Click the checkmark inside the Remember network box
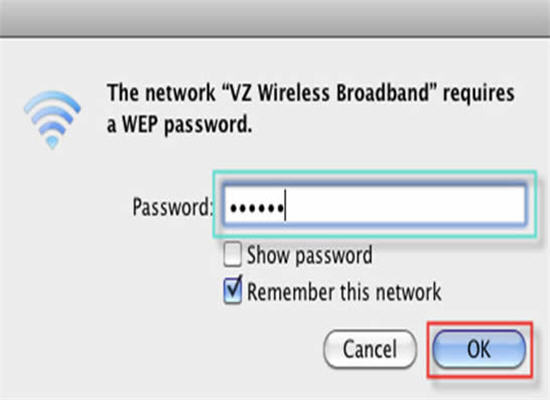This screenshot has height=400, width=550. tap(234, 288)
